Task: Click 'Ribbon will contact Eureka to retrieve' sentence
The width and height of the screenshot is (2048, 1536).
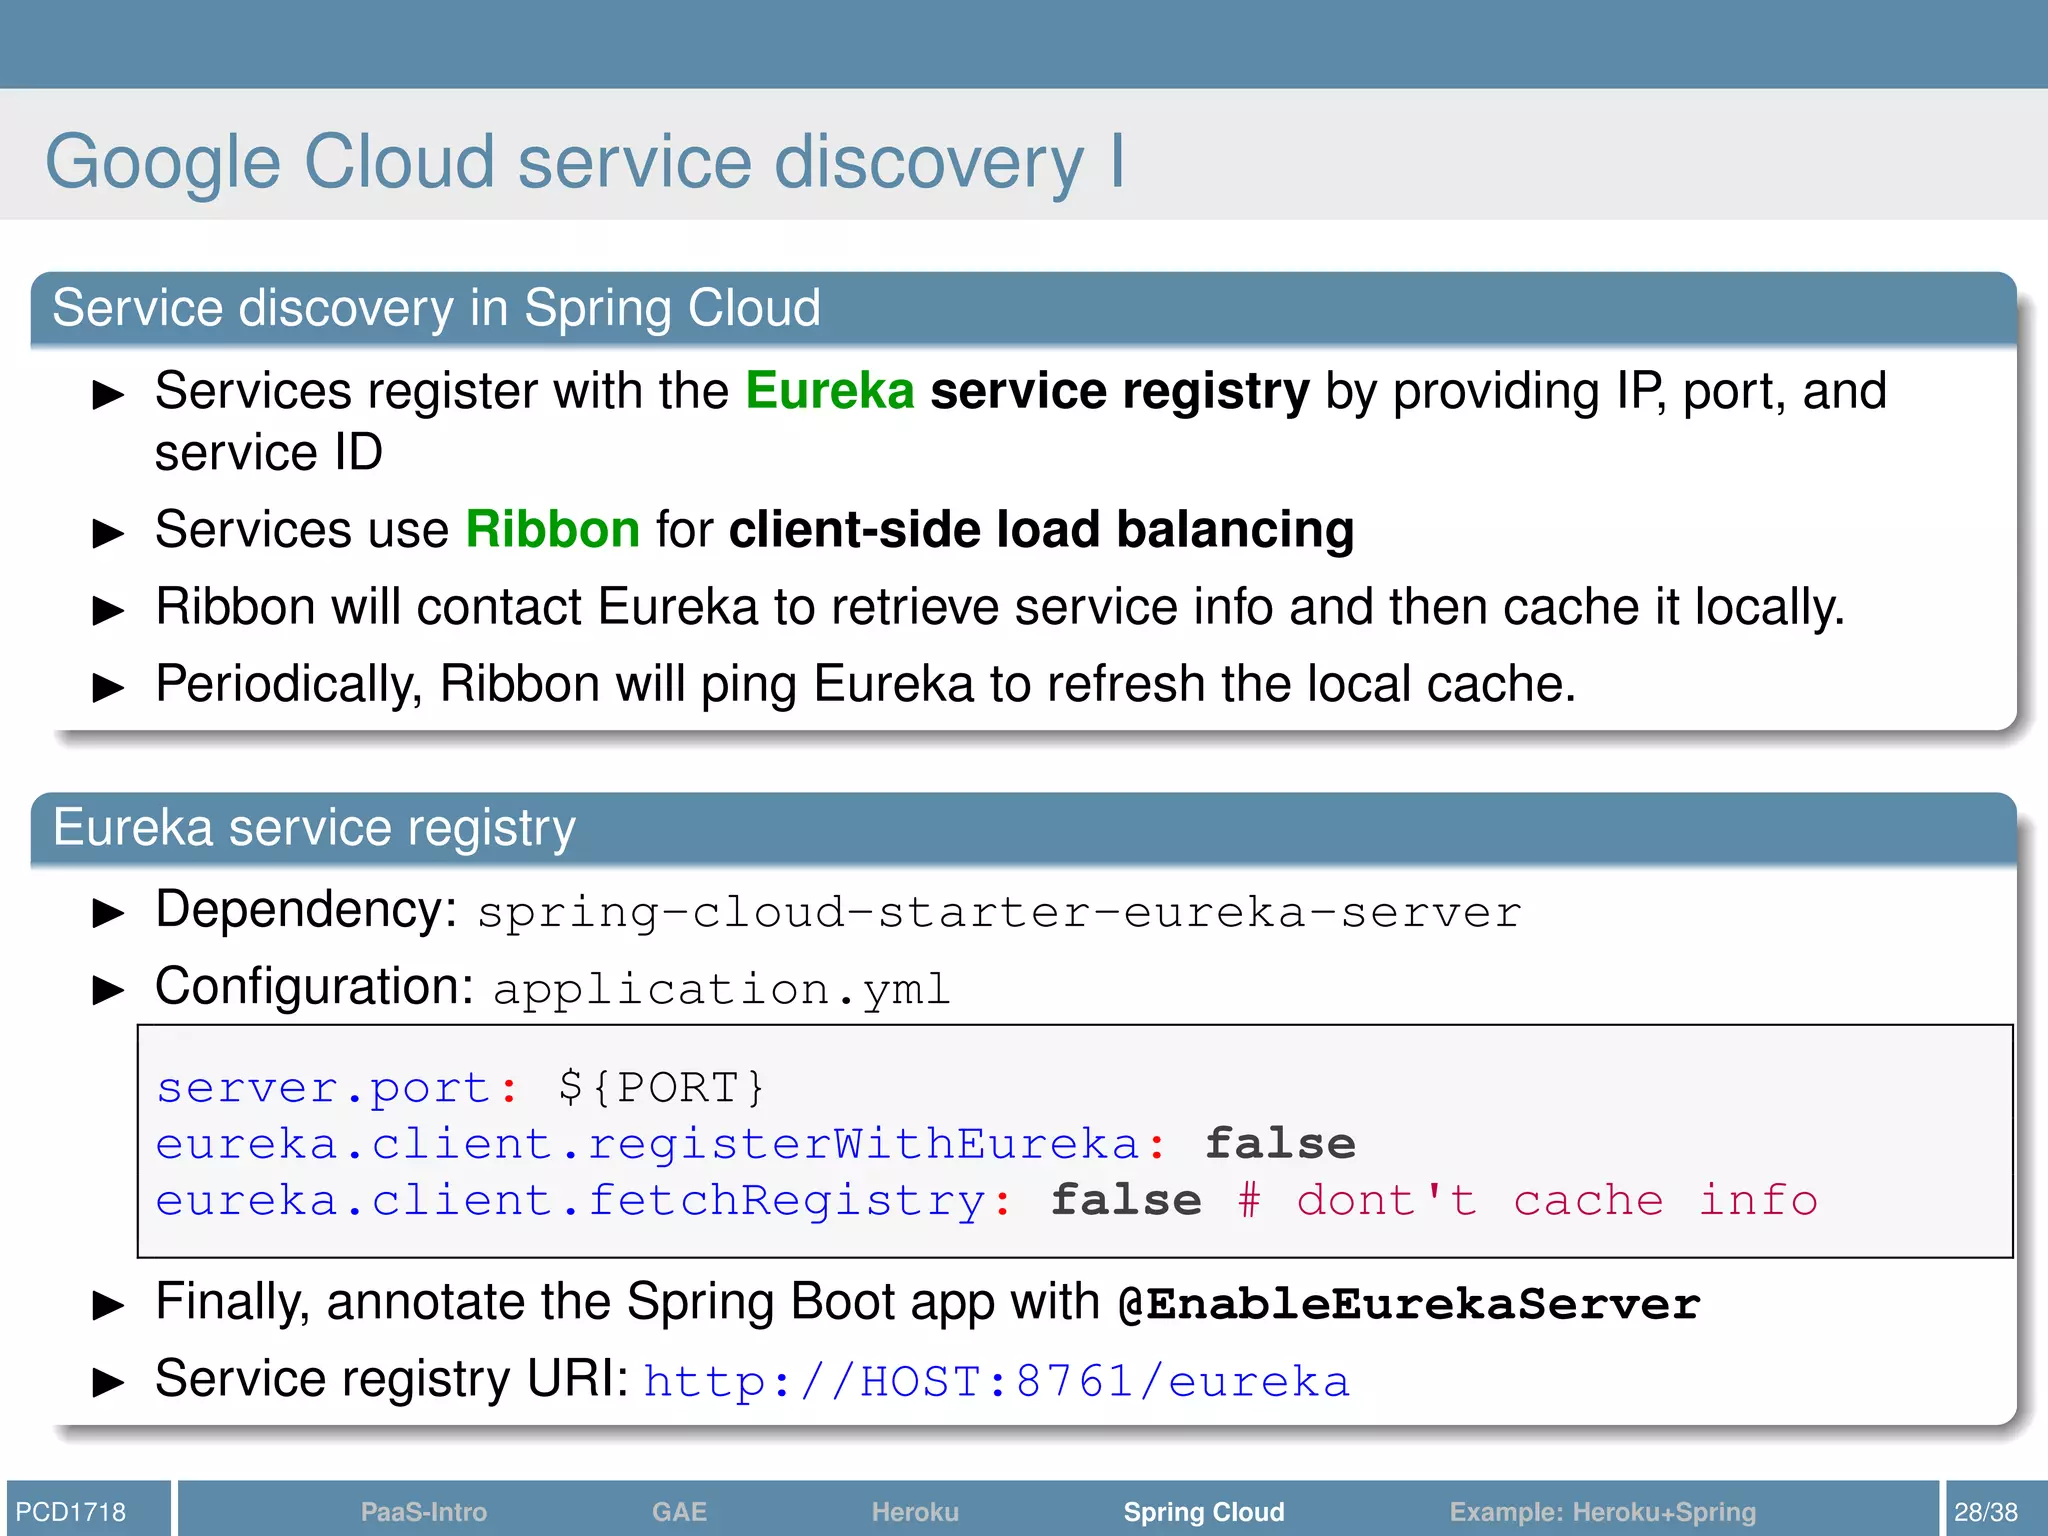Action: (x=1000, y=608)
